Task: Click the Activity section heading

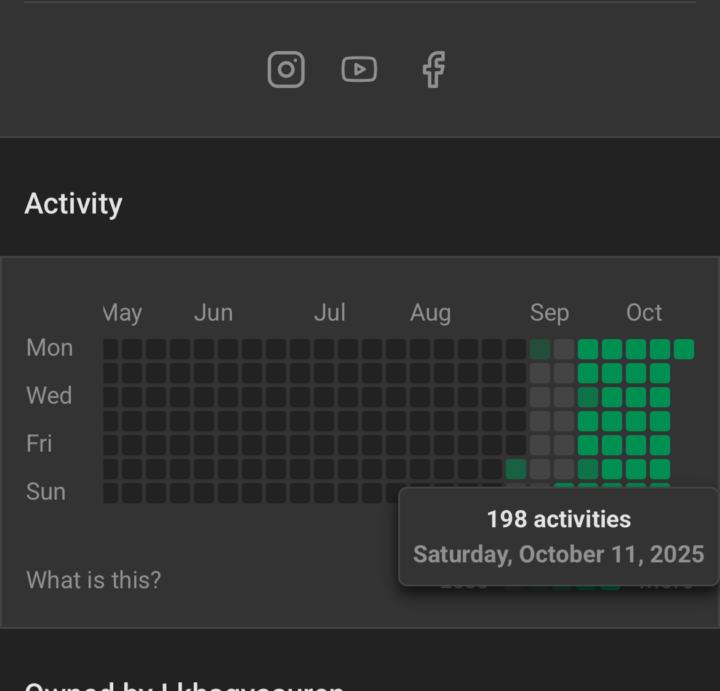Action: [x=73, y=204]
